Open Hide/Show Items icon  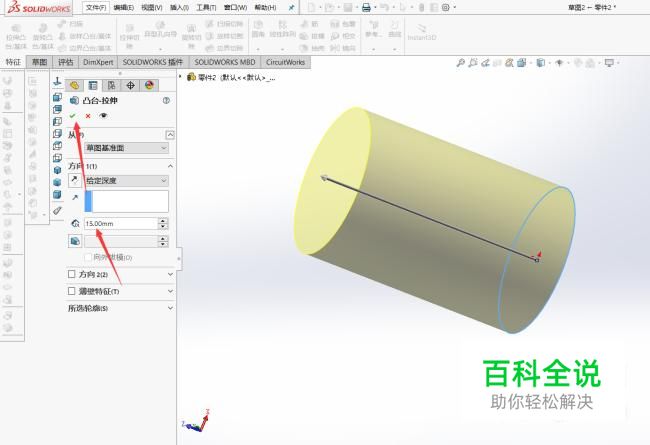tap(560, 63)
